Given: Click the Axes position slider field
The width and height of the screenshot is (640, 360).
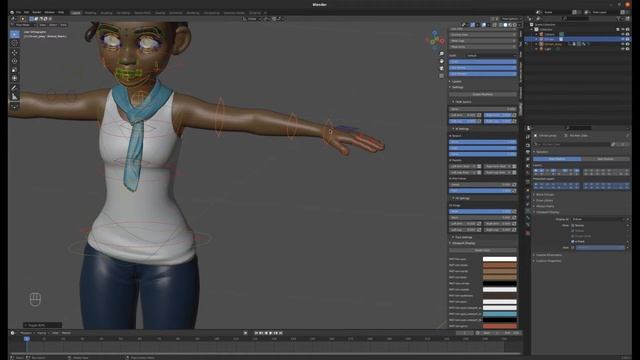Looking at the screenshot, I should coord(600,248).
